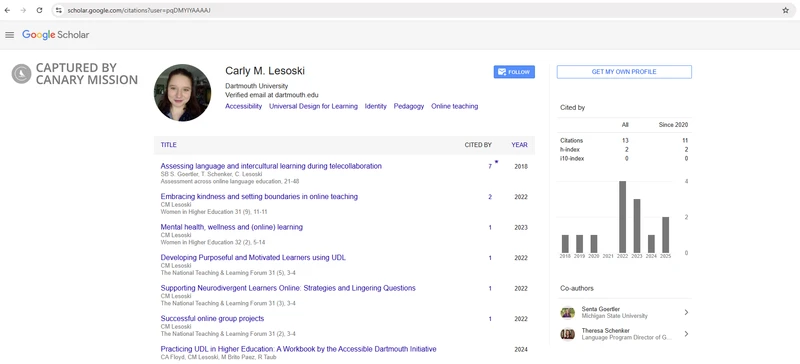Screen dimensions: 800x364
Task: Select year 2018 for Assessing language article
Action: [x=521, y=166]
